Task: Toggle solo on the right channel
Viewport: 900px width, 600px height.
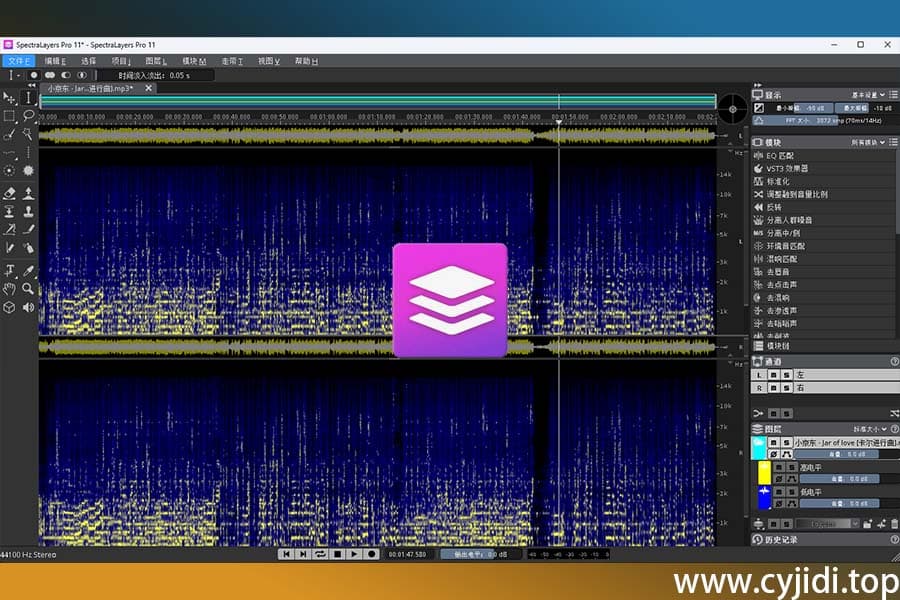Action: (x=786, y=388)
